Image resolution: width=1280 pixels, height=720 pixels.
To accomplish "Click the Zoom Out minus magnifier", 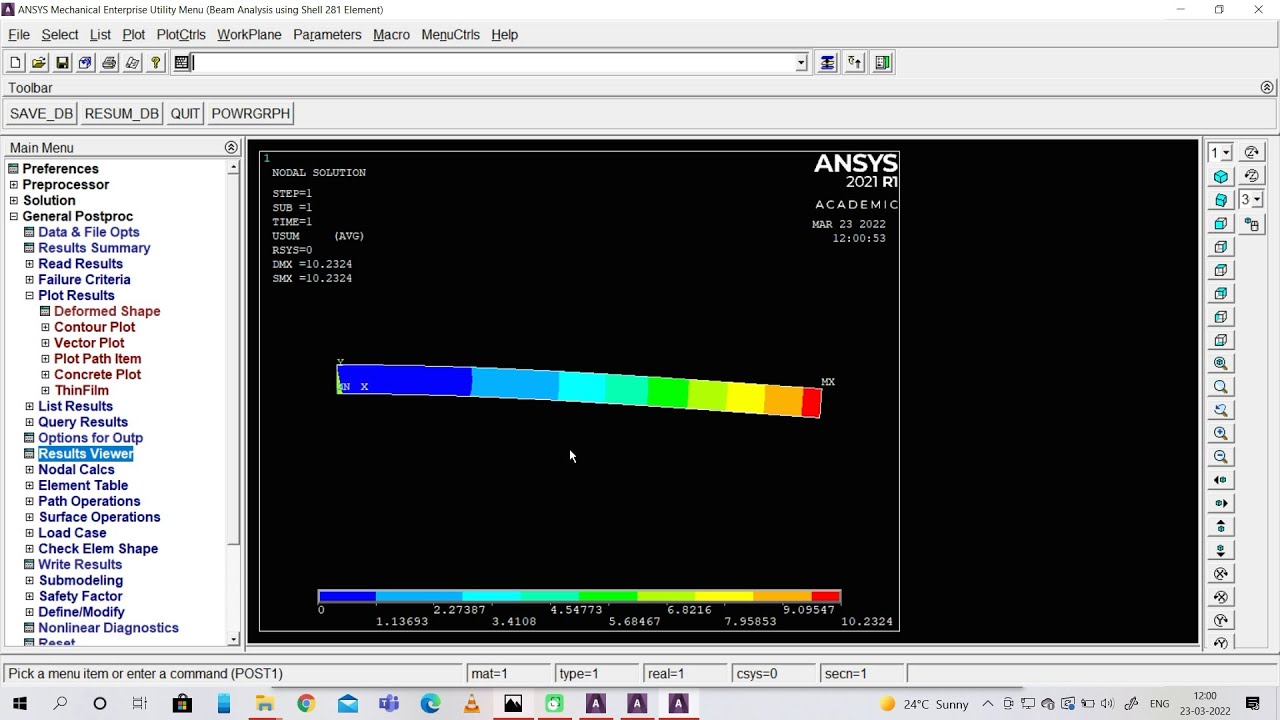I will pos(1221,457).
